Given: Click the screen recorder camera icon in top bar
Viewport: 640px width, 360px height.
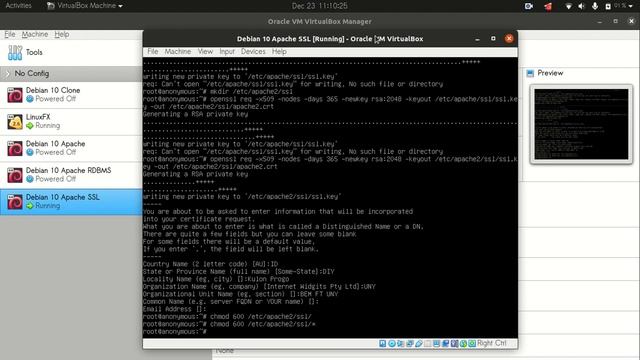Looking at the screenshot, I should [529, 6].
